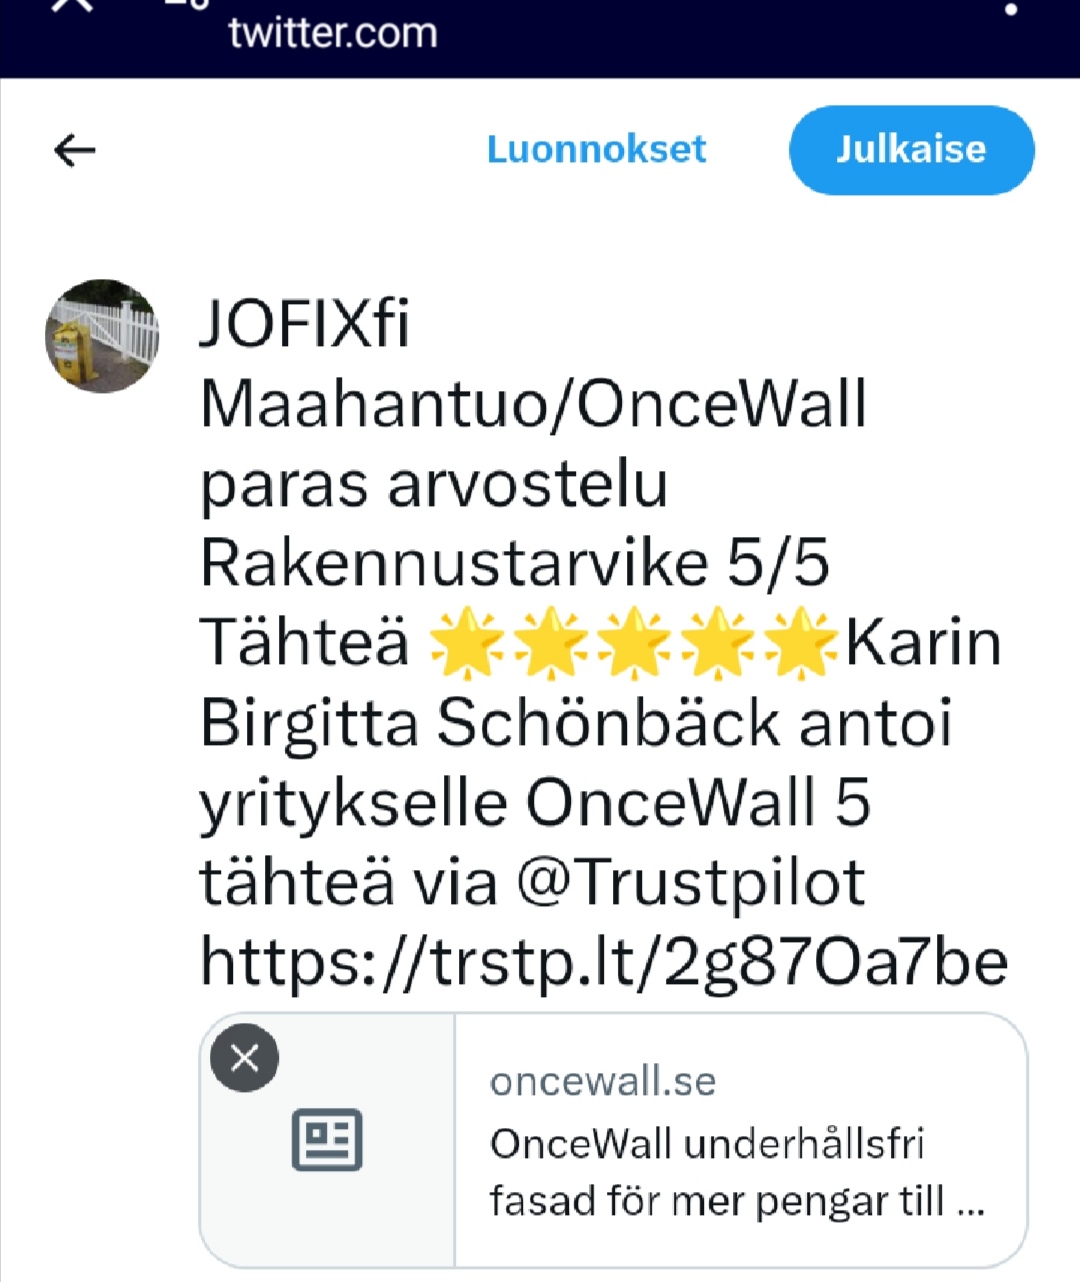
Task: Publish the tweet with Julkaise
Action: [911, 150]
